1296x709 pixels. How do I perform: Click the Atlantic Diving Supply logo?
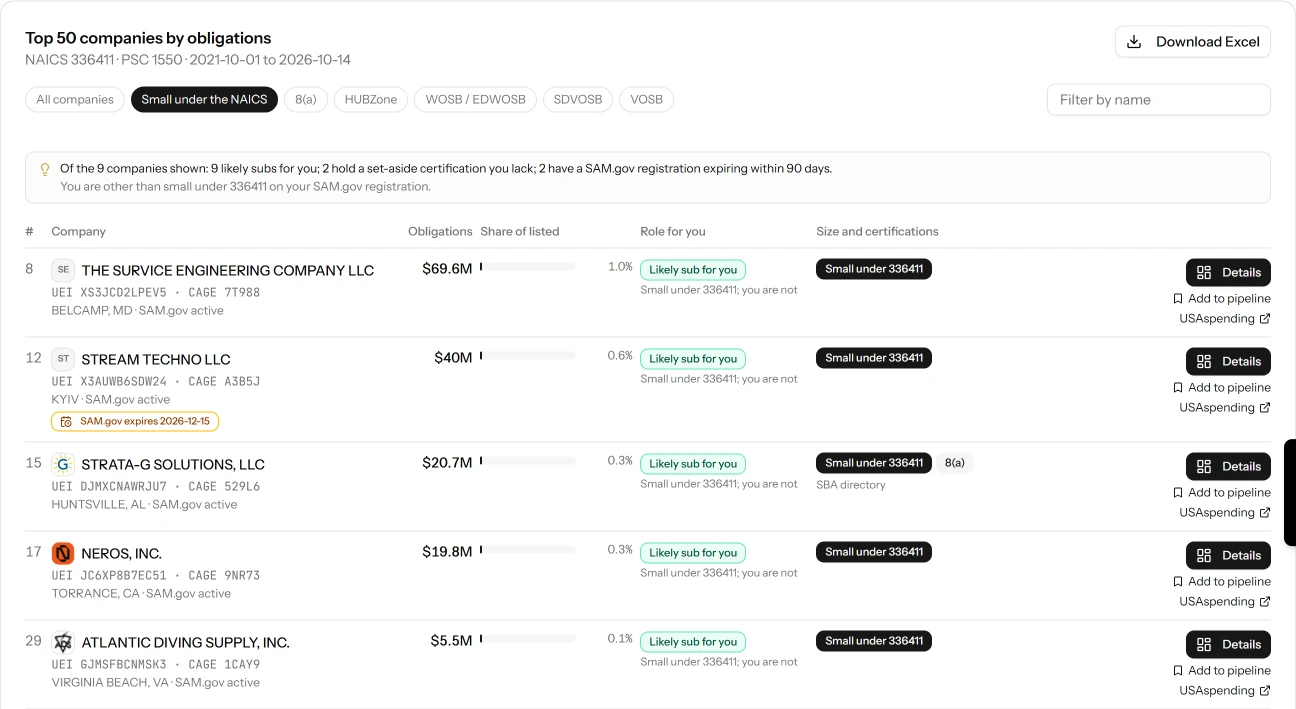tap(63, 642)
